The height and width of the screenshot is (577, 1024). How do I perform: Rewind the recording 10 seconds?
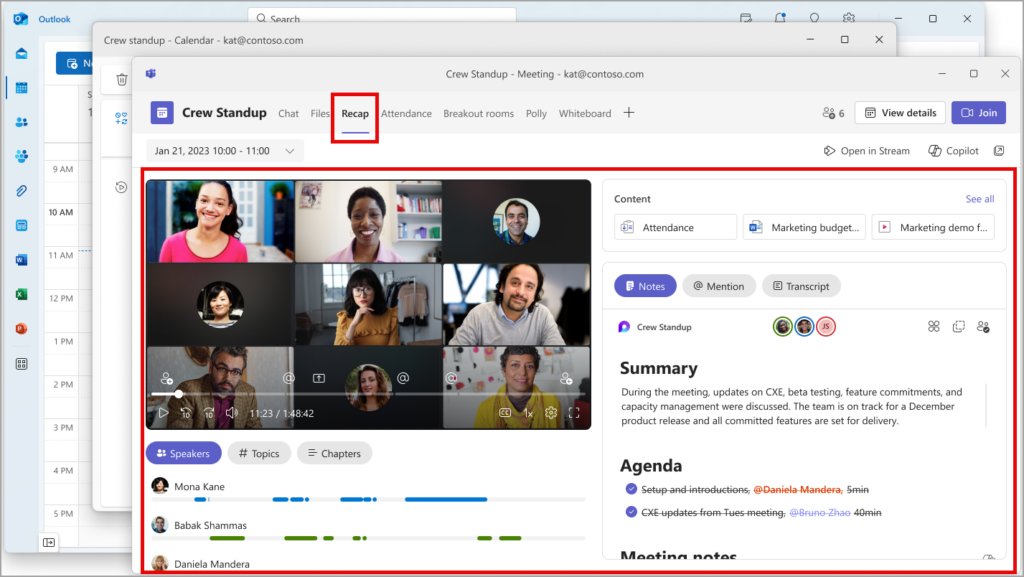pyautogui.click(x=186, y=413)
